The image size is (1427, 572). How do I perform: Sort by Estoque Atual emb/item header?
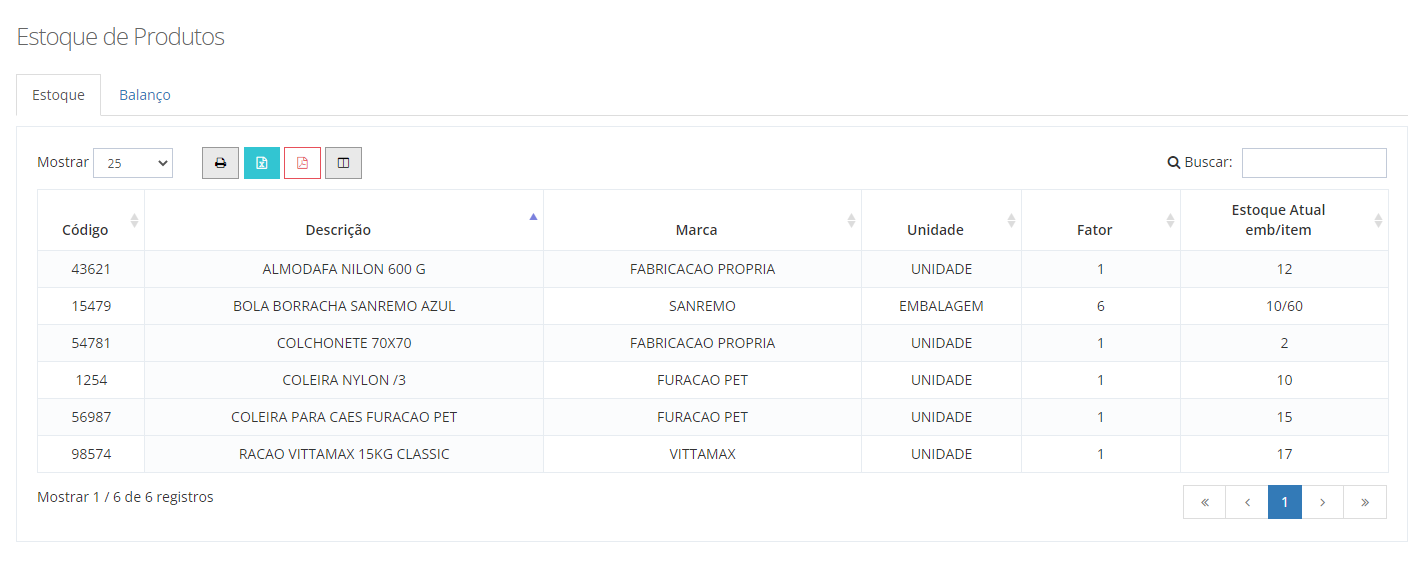click(1278, 220)
